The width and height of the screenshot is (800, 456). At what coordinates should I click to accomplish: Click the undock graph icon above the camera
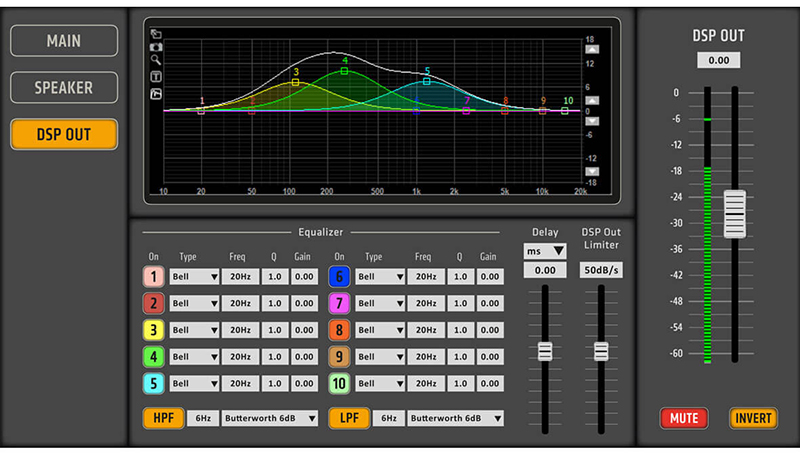coord(156,34)
